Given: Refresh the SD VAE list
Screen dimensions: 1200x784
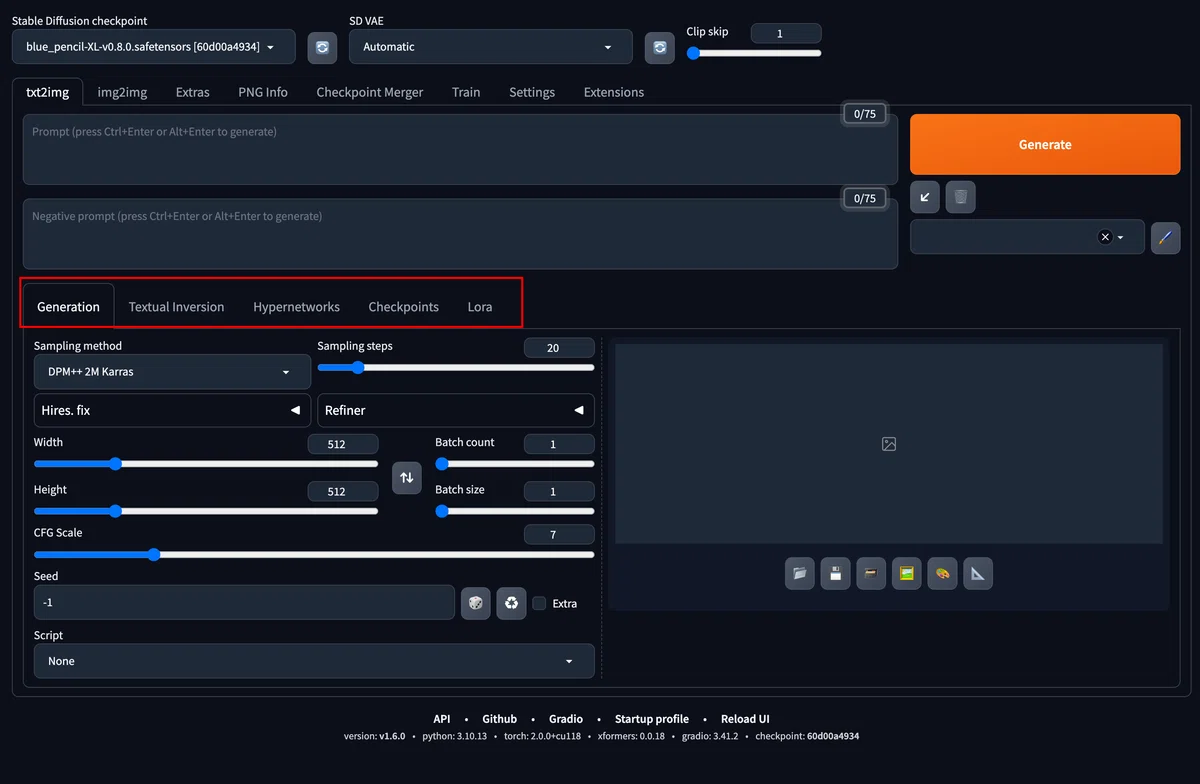Looking at the screenshot, I should click(x=660, y=47).
